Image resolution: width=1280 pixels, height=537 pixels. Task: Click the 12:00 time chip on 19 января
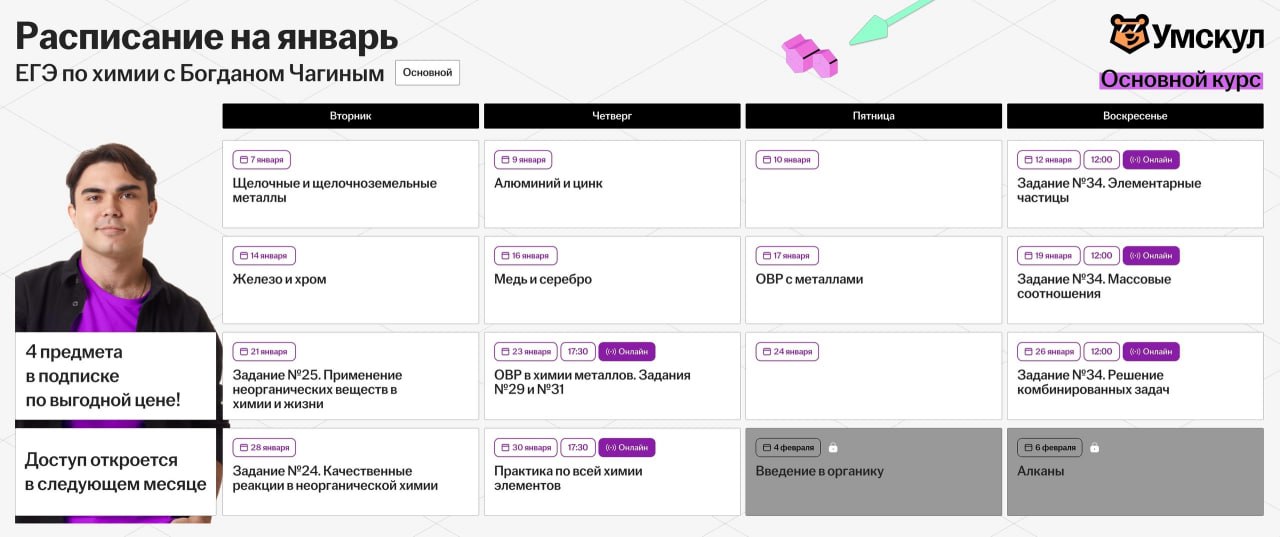click(1101, 256)
